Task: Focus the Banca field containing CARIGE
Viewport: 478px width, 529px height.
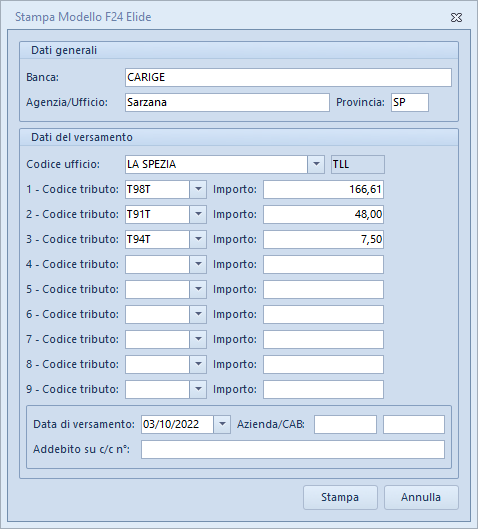Action: (288, 77)
